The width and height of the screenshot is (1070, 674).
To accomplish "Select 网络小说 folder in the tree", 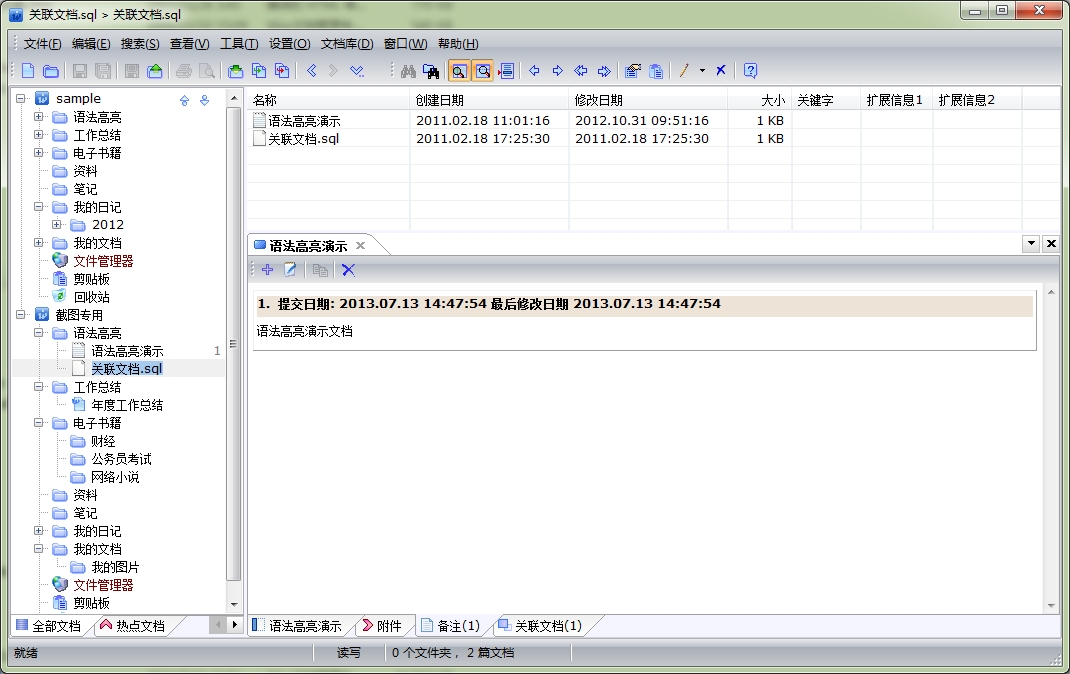I will pyautogui.click(x=115, y=477).
